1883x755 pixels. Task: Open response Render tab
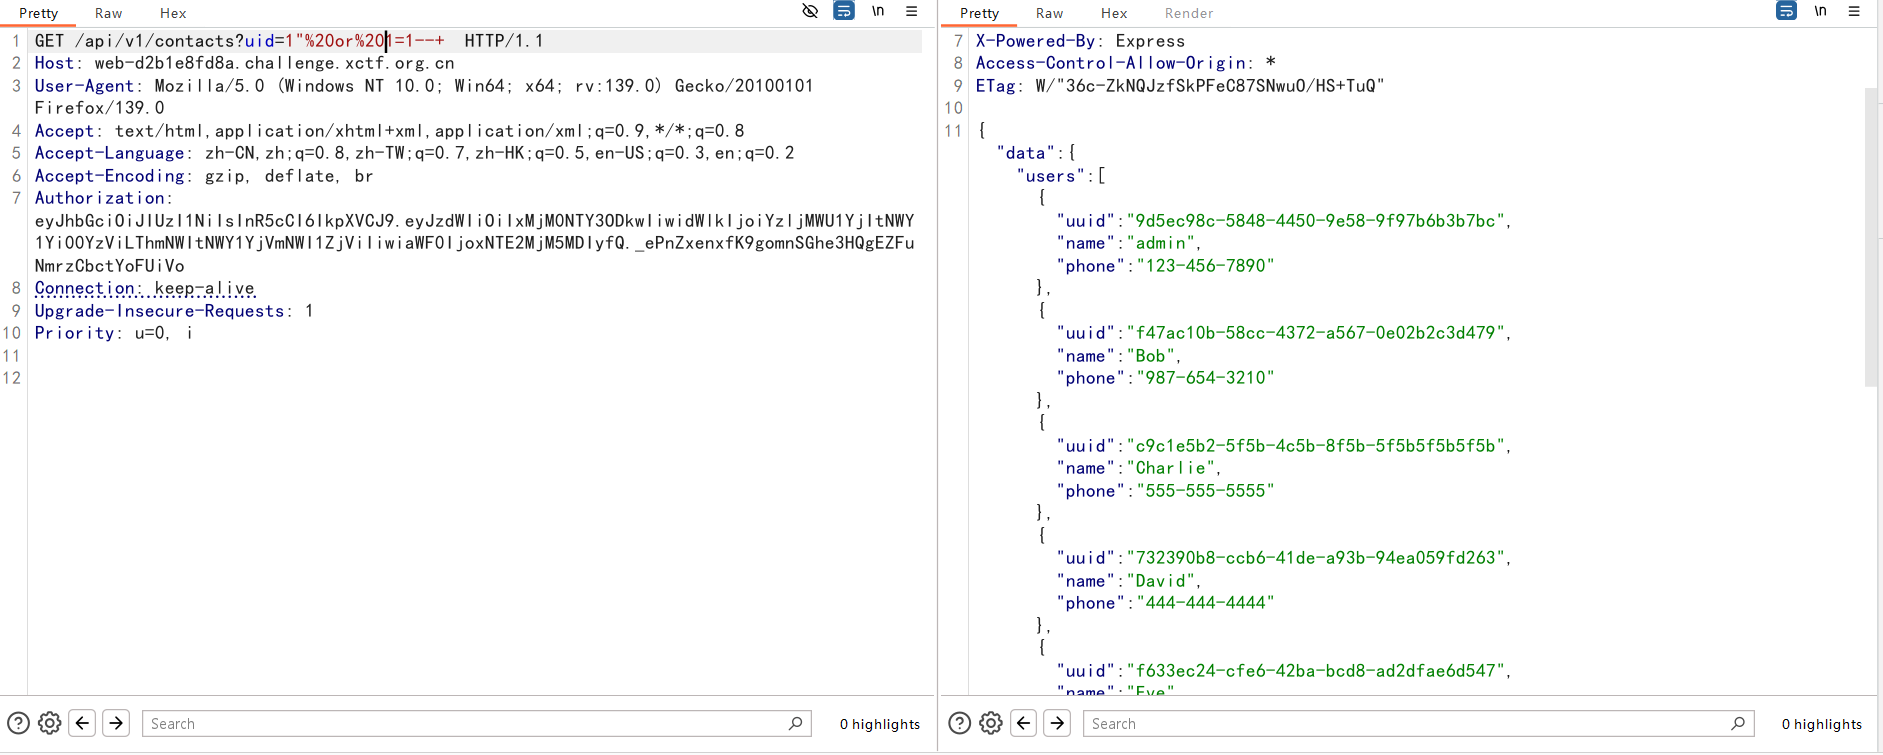click(x=1189, y=13)
